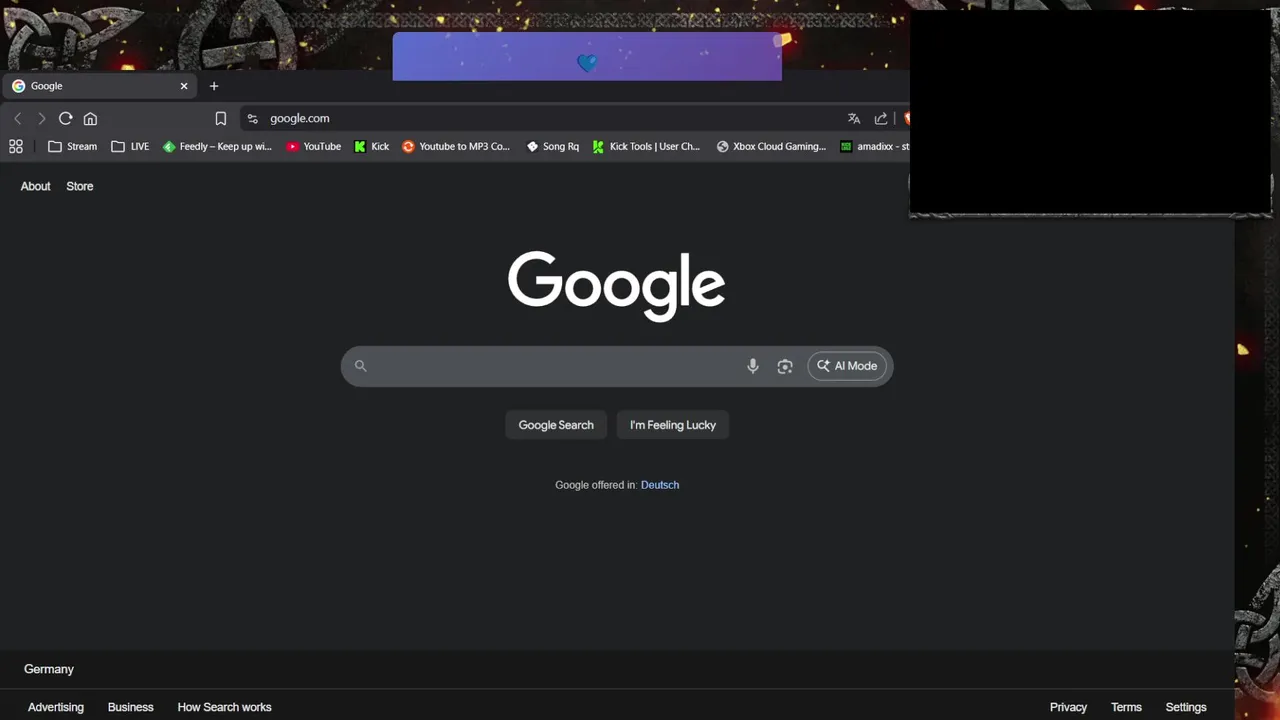1280x720 pixels.
Task: Close the Google tab
Action: coord(184,86)
